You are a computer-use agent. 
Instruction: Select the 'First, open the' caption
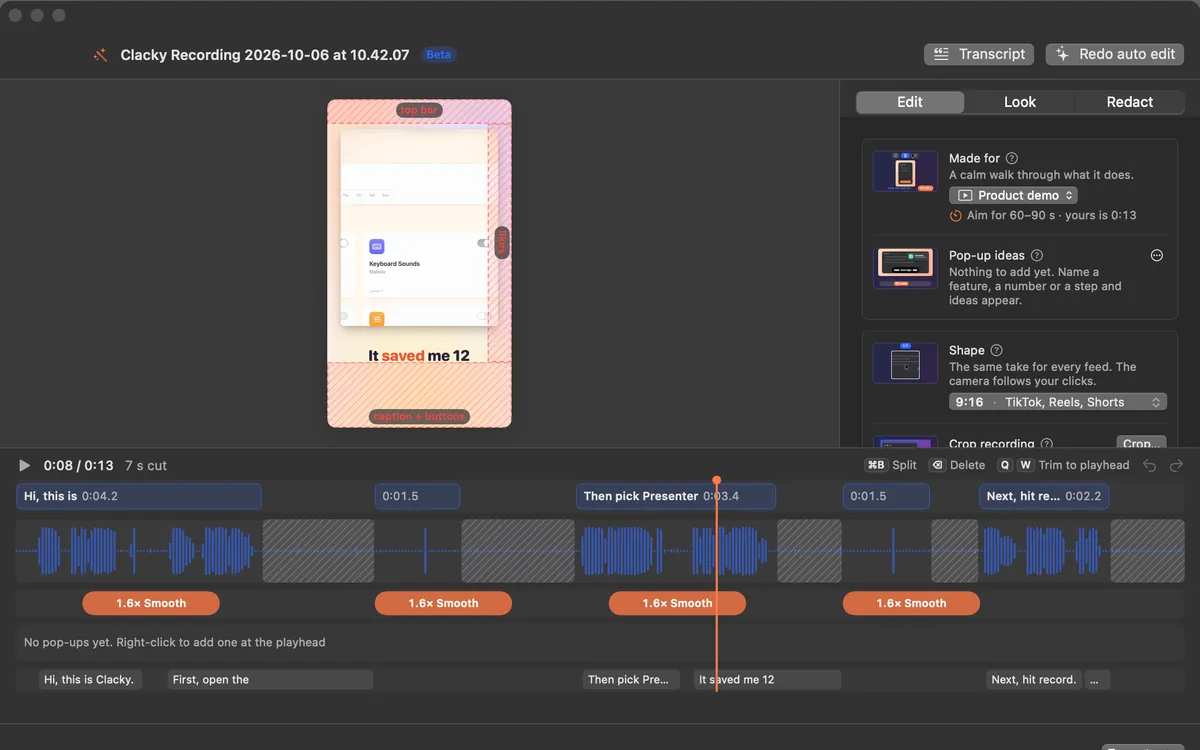(270, 680)
